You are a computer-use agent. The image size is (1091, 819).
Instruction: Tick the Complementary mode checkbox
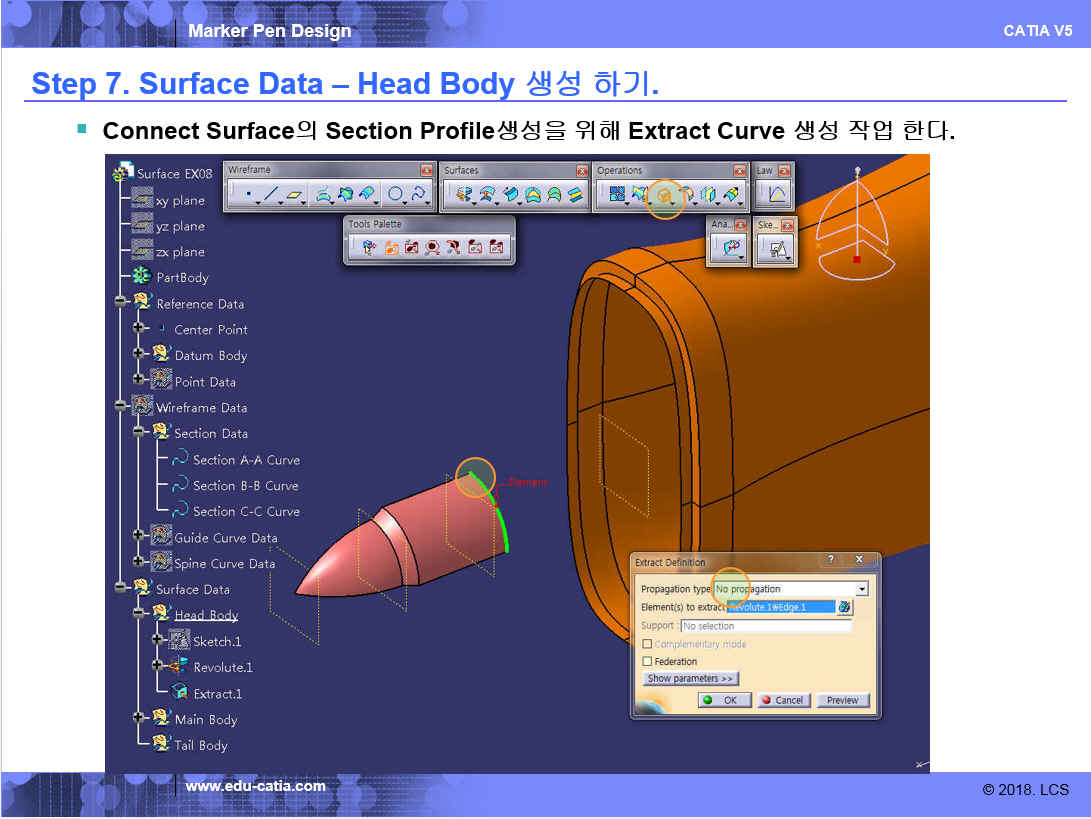click(647, 644)
